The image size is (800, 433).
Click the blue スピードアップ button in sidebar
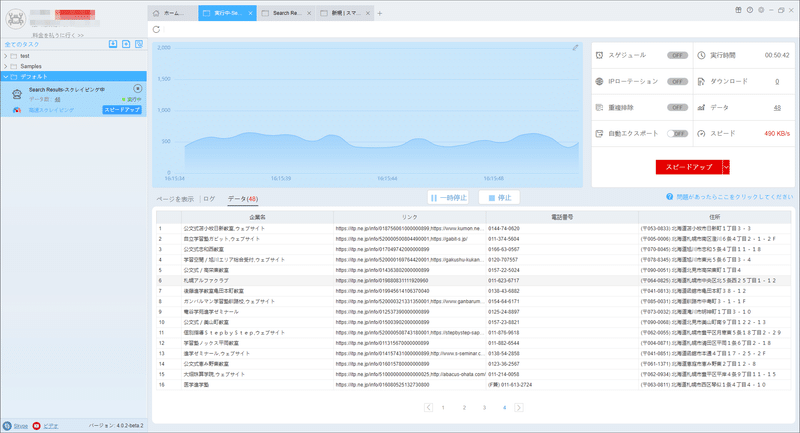pyautogui.click(x=121, y=110)
